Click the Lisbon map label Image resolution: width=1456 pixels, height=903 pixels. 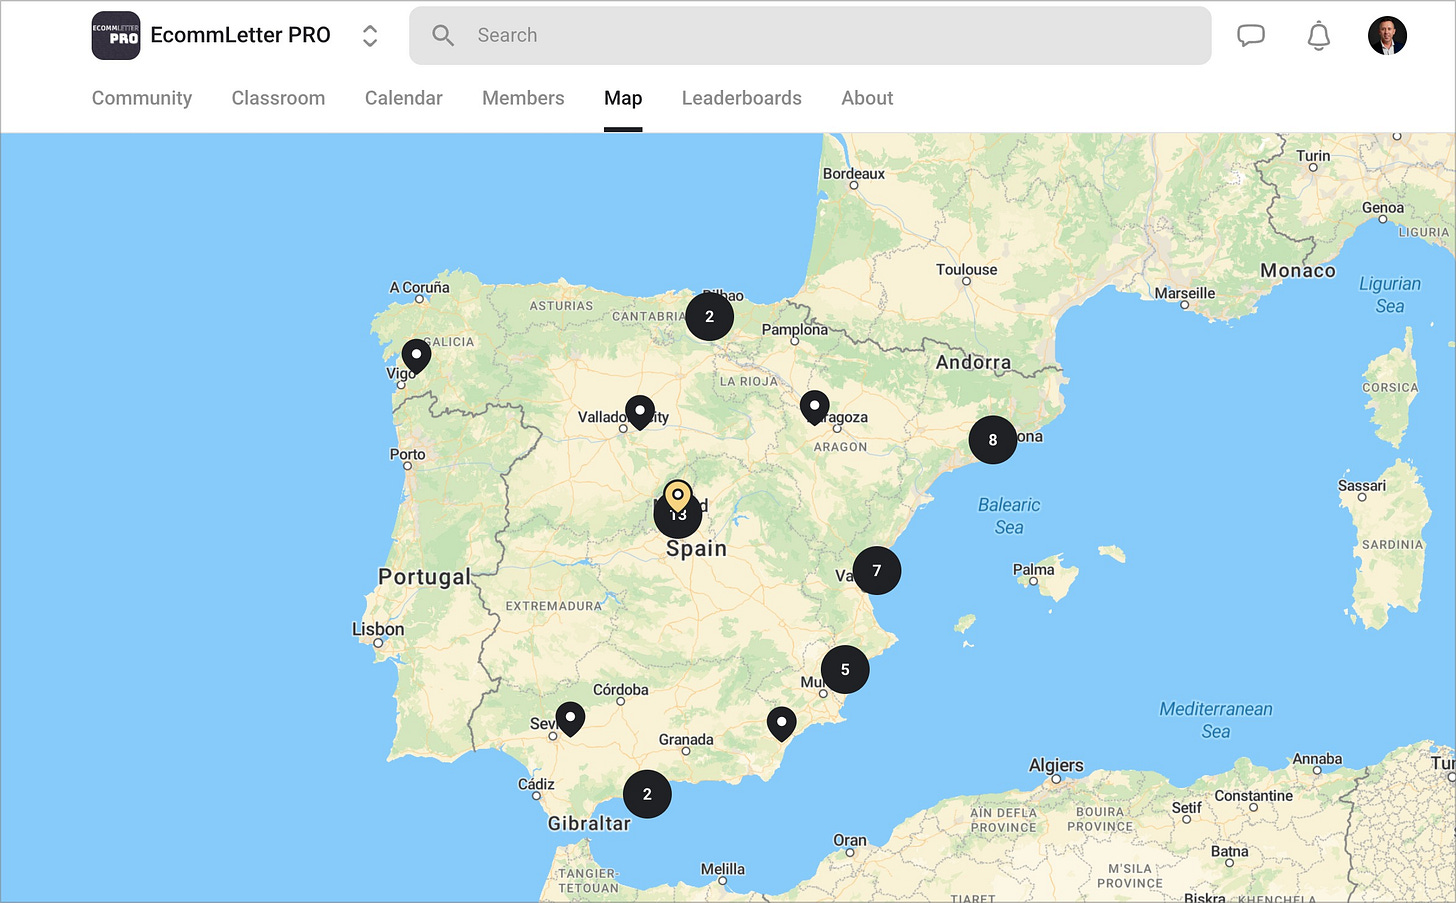click(x=378, y=629)
